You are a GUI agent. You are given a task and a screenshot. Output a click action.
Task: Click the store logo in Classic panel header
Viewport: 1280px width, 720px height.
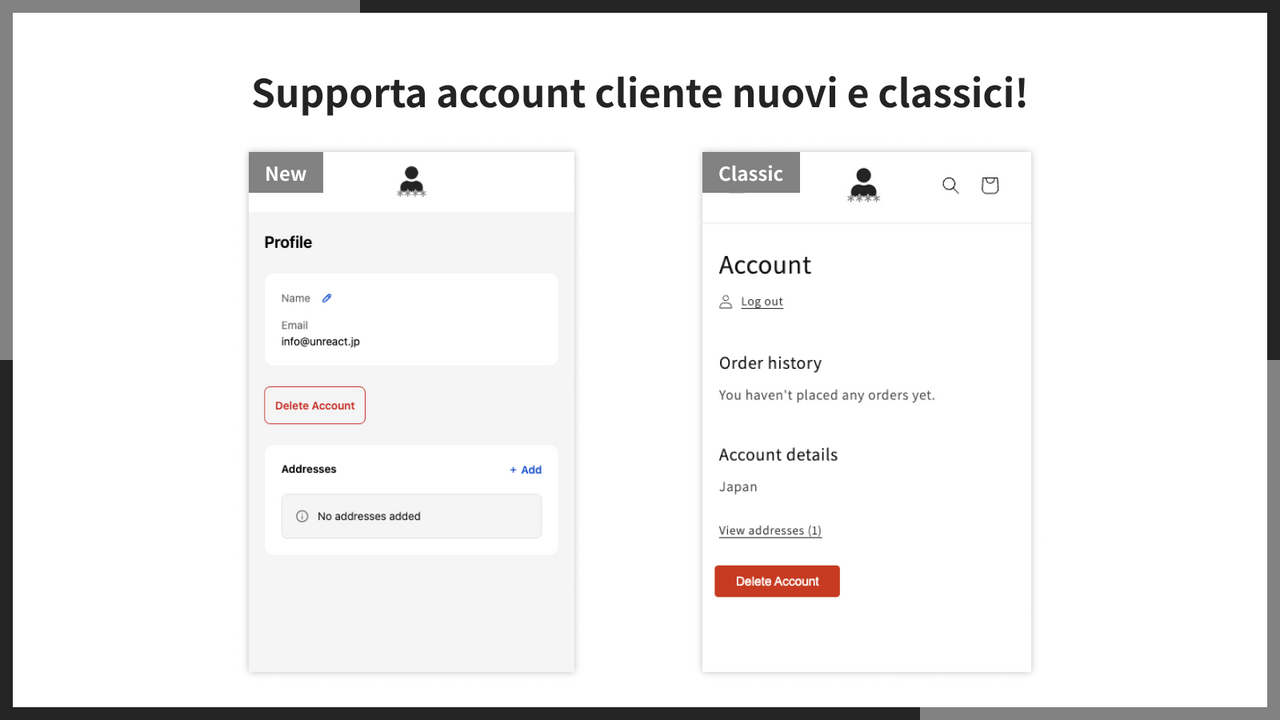pyautogui.click(x=864, y=185)
